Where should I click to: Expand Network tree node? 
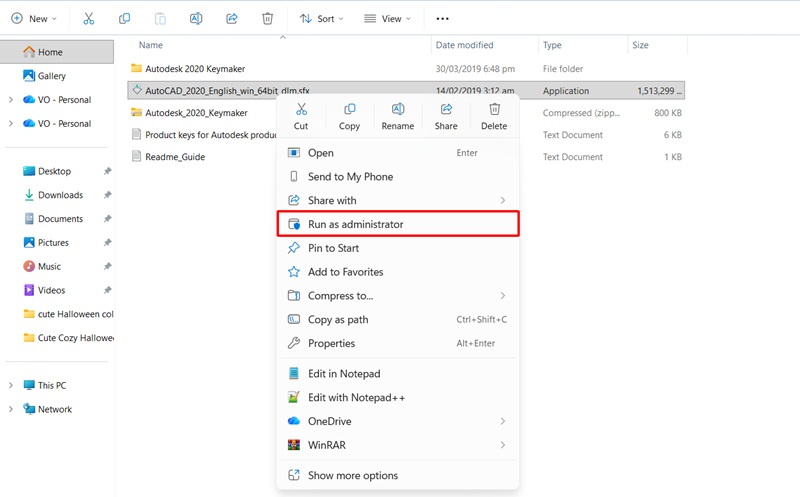click(x=11, y=409)
